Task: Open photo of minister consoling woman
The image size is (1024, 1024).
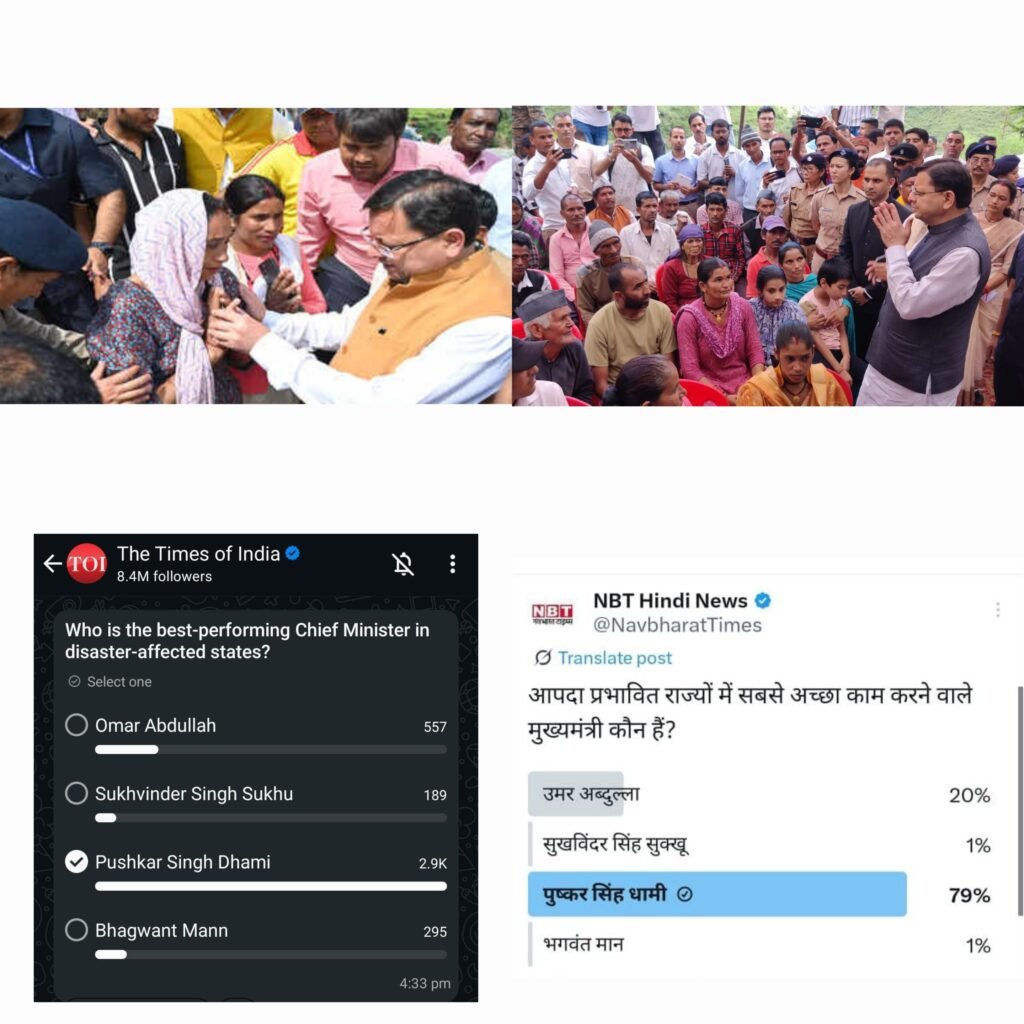Action: pos(256,255)
